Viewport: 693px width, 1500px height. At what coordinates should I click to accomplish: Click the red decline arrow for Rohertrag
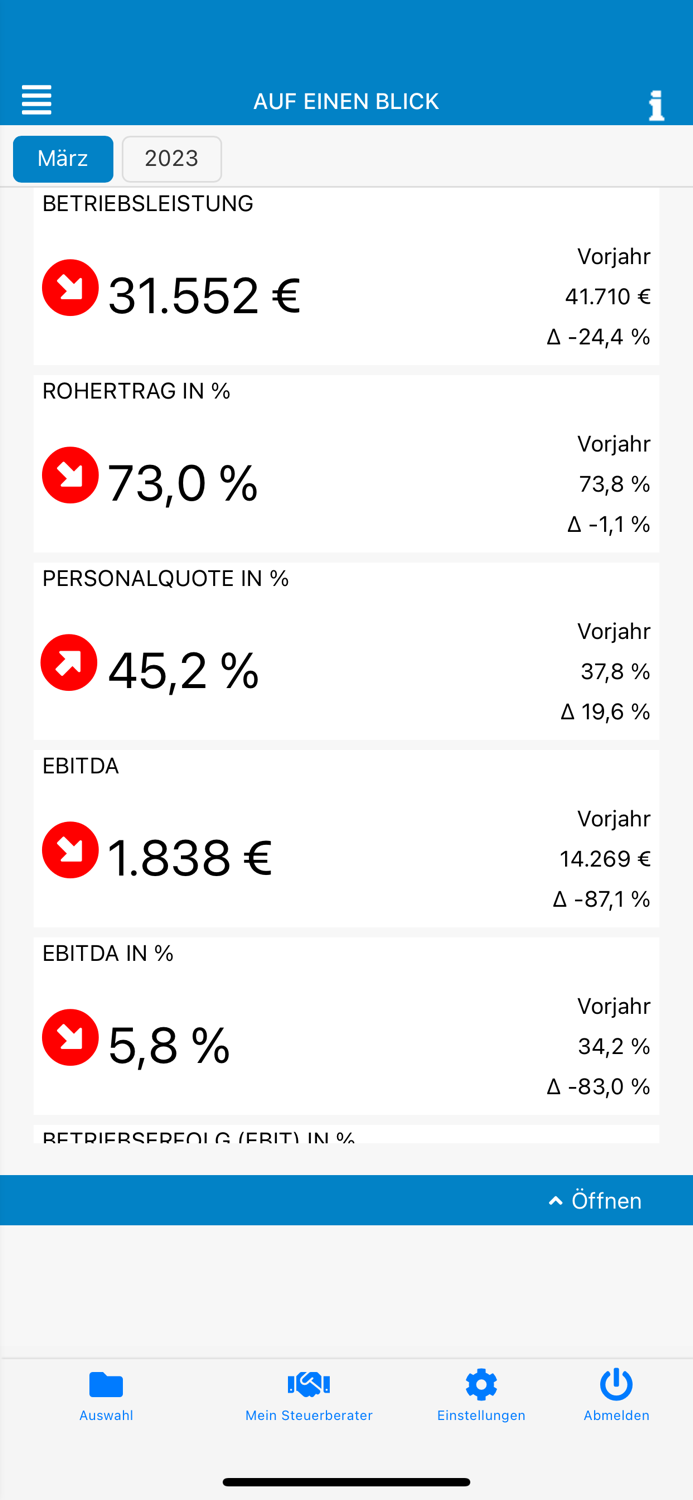(69, 475)
